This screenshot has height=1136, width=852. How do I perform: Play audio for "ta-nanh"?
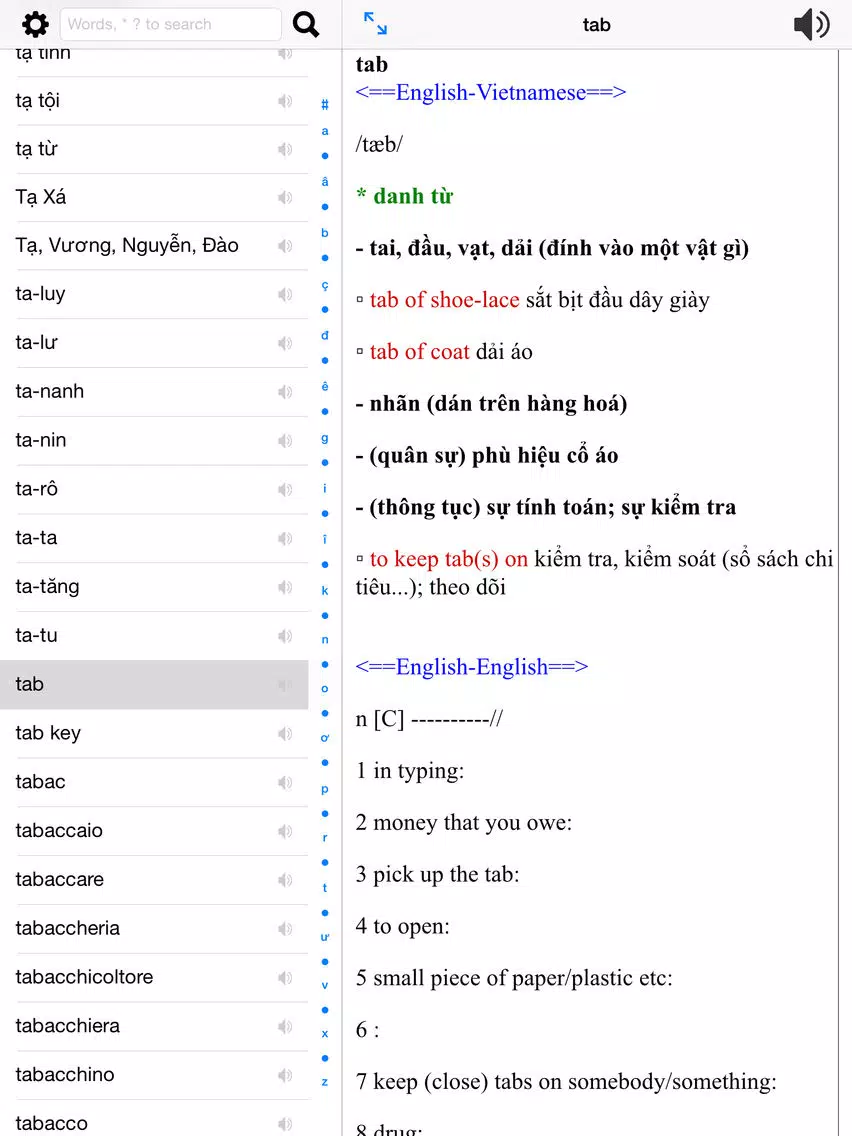[285, 392]
